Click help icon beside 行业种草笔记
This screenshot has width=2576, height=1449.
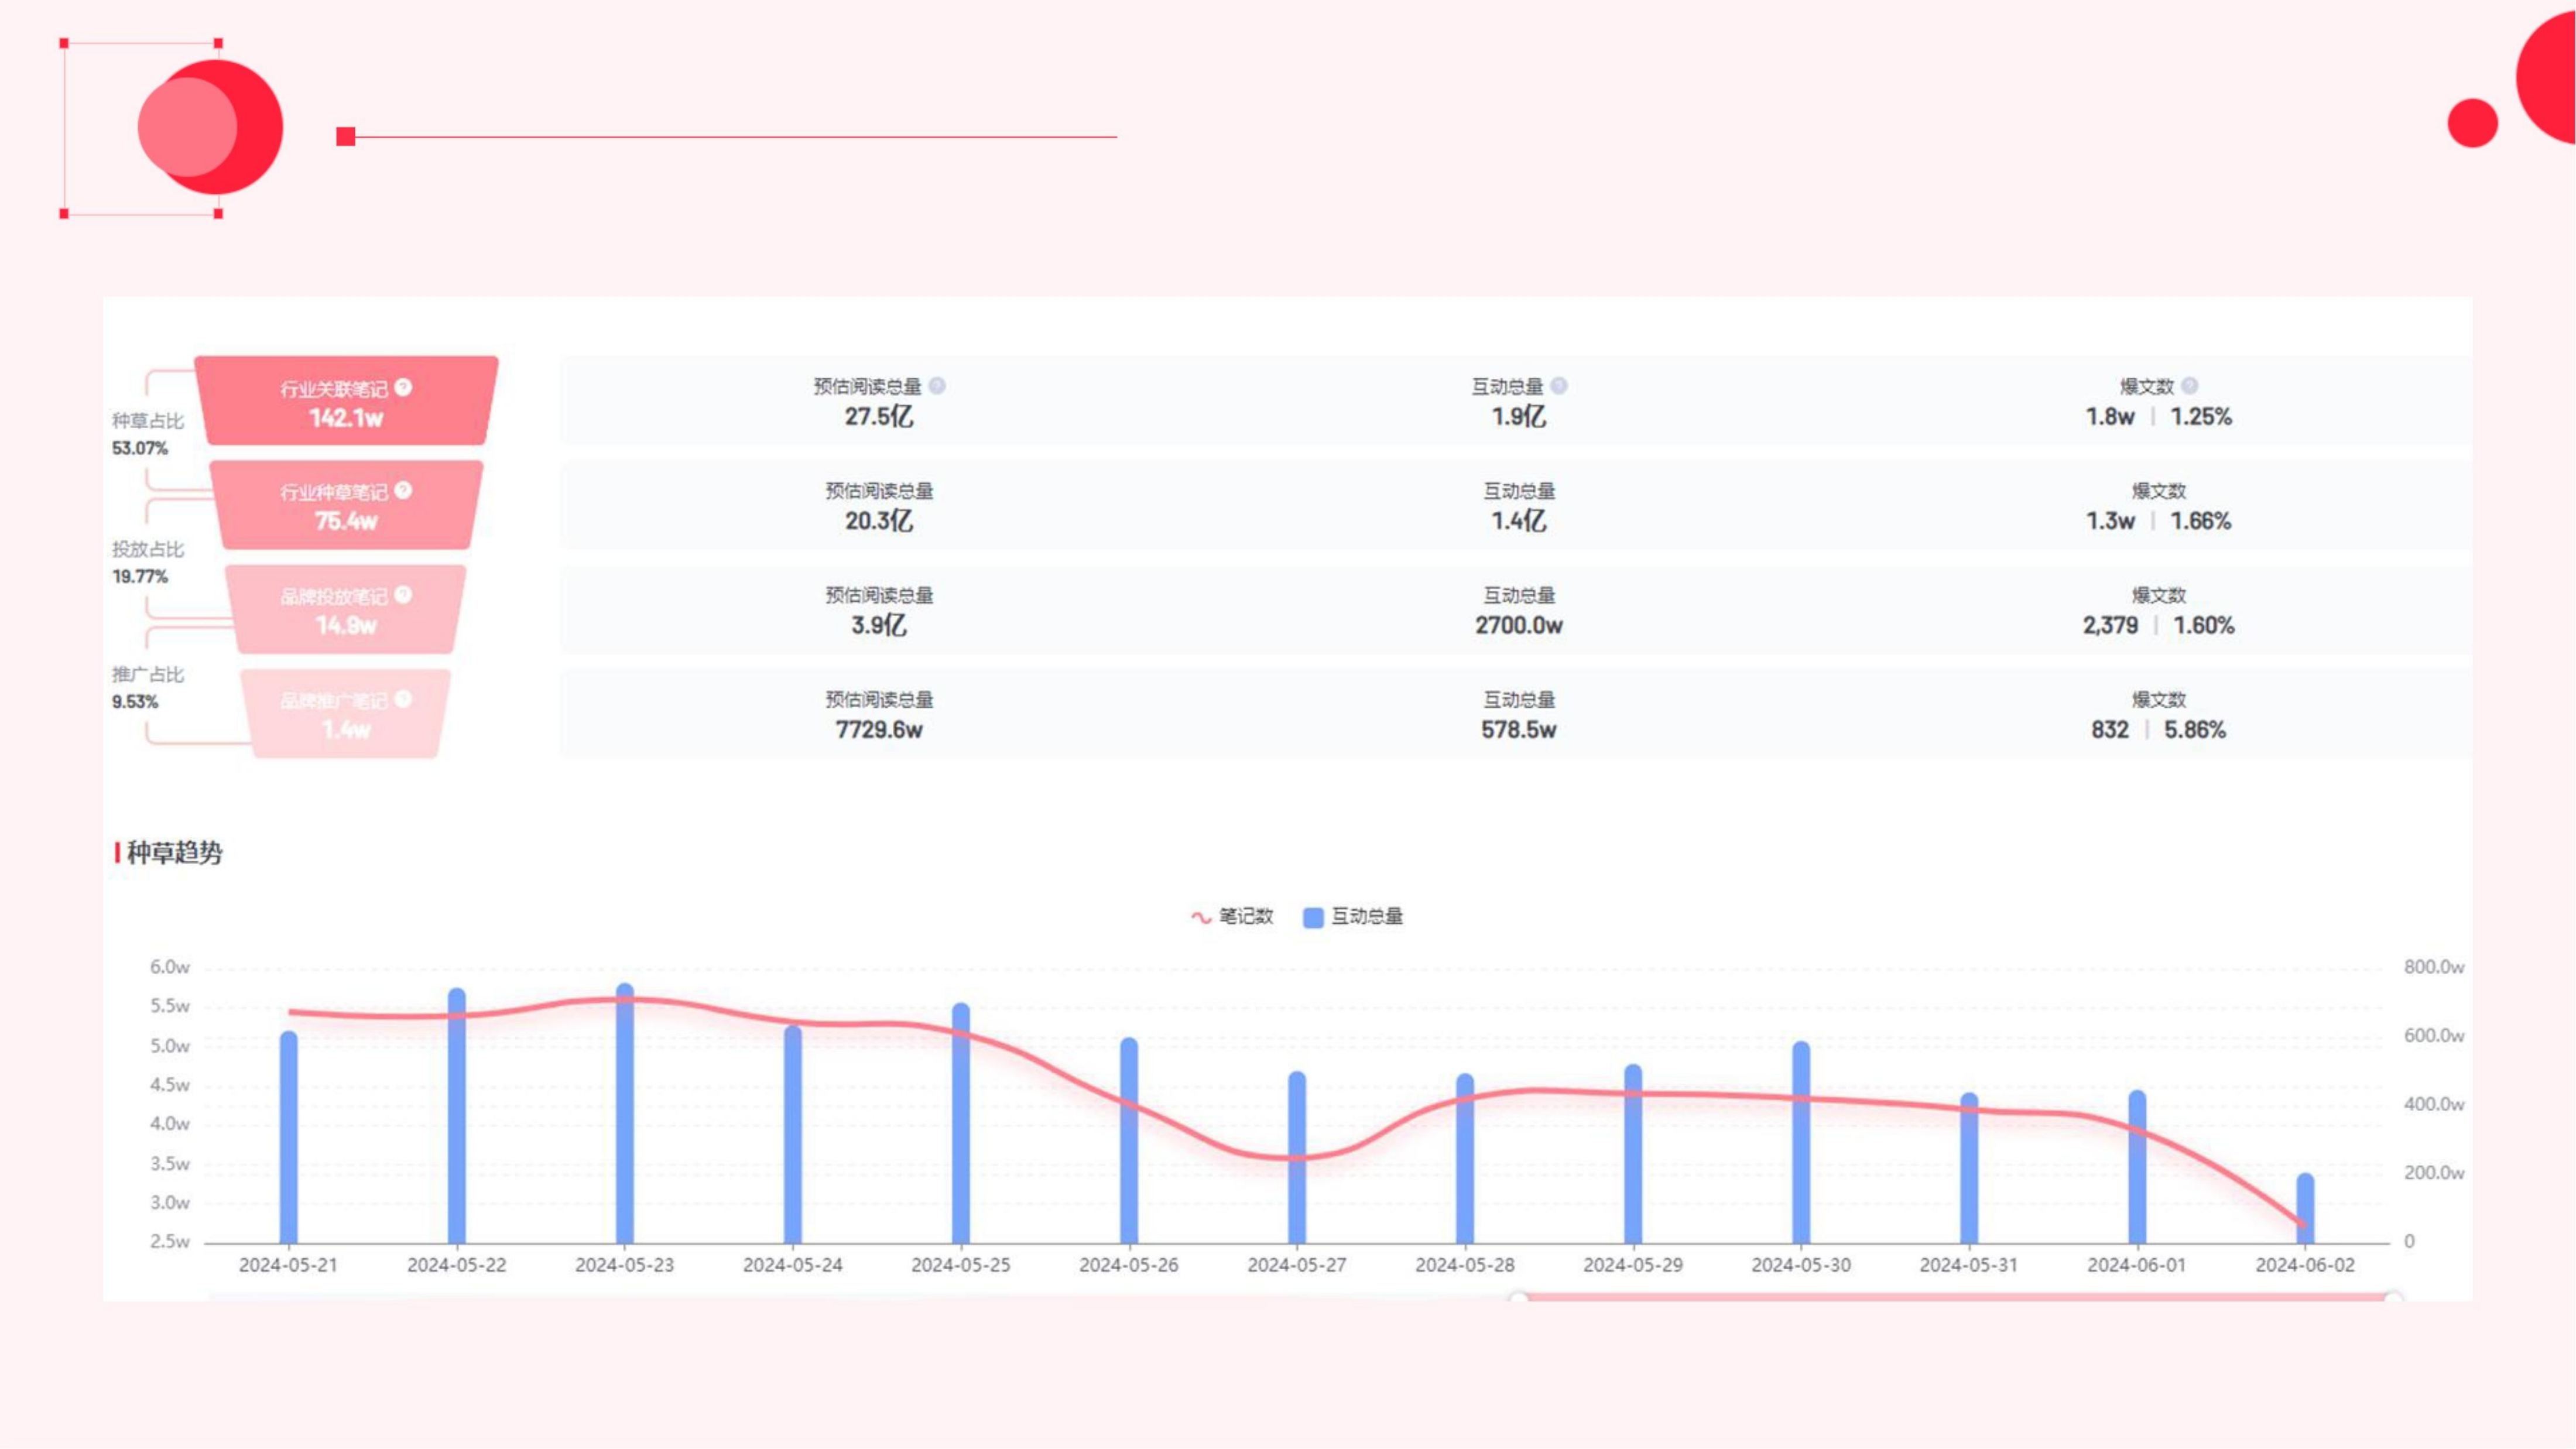[x=403, y=490]
